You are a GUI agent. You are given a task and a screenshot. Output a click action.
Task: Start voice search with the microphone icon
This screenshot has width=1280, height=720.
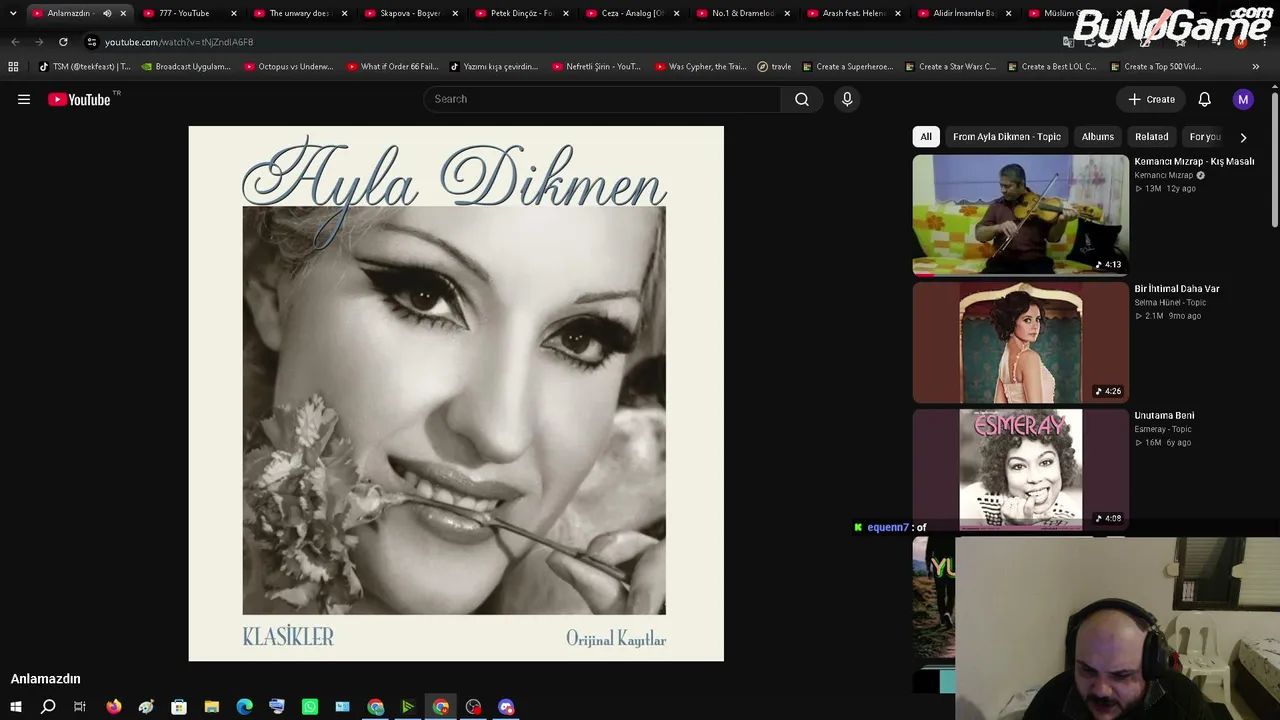pos(847,99)
